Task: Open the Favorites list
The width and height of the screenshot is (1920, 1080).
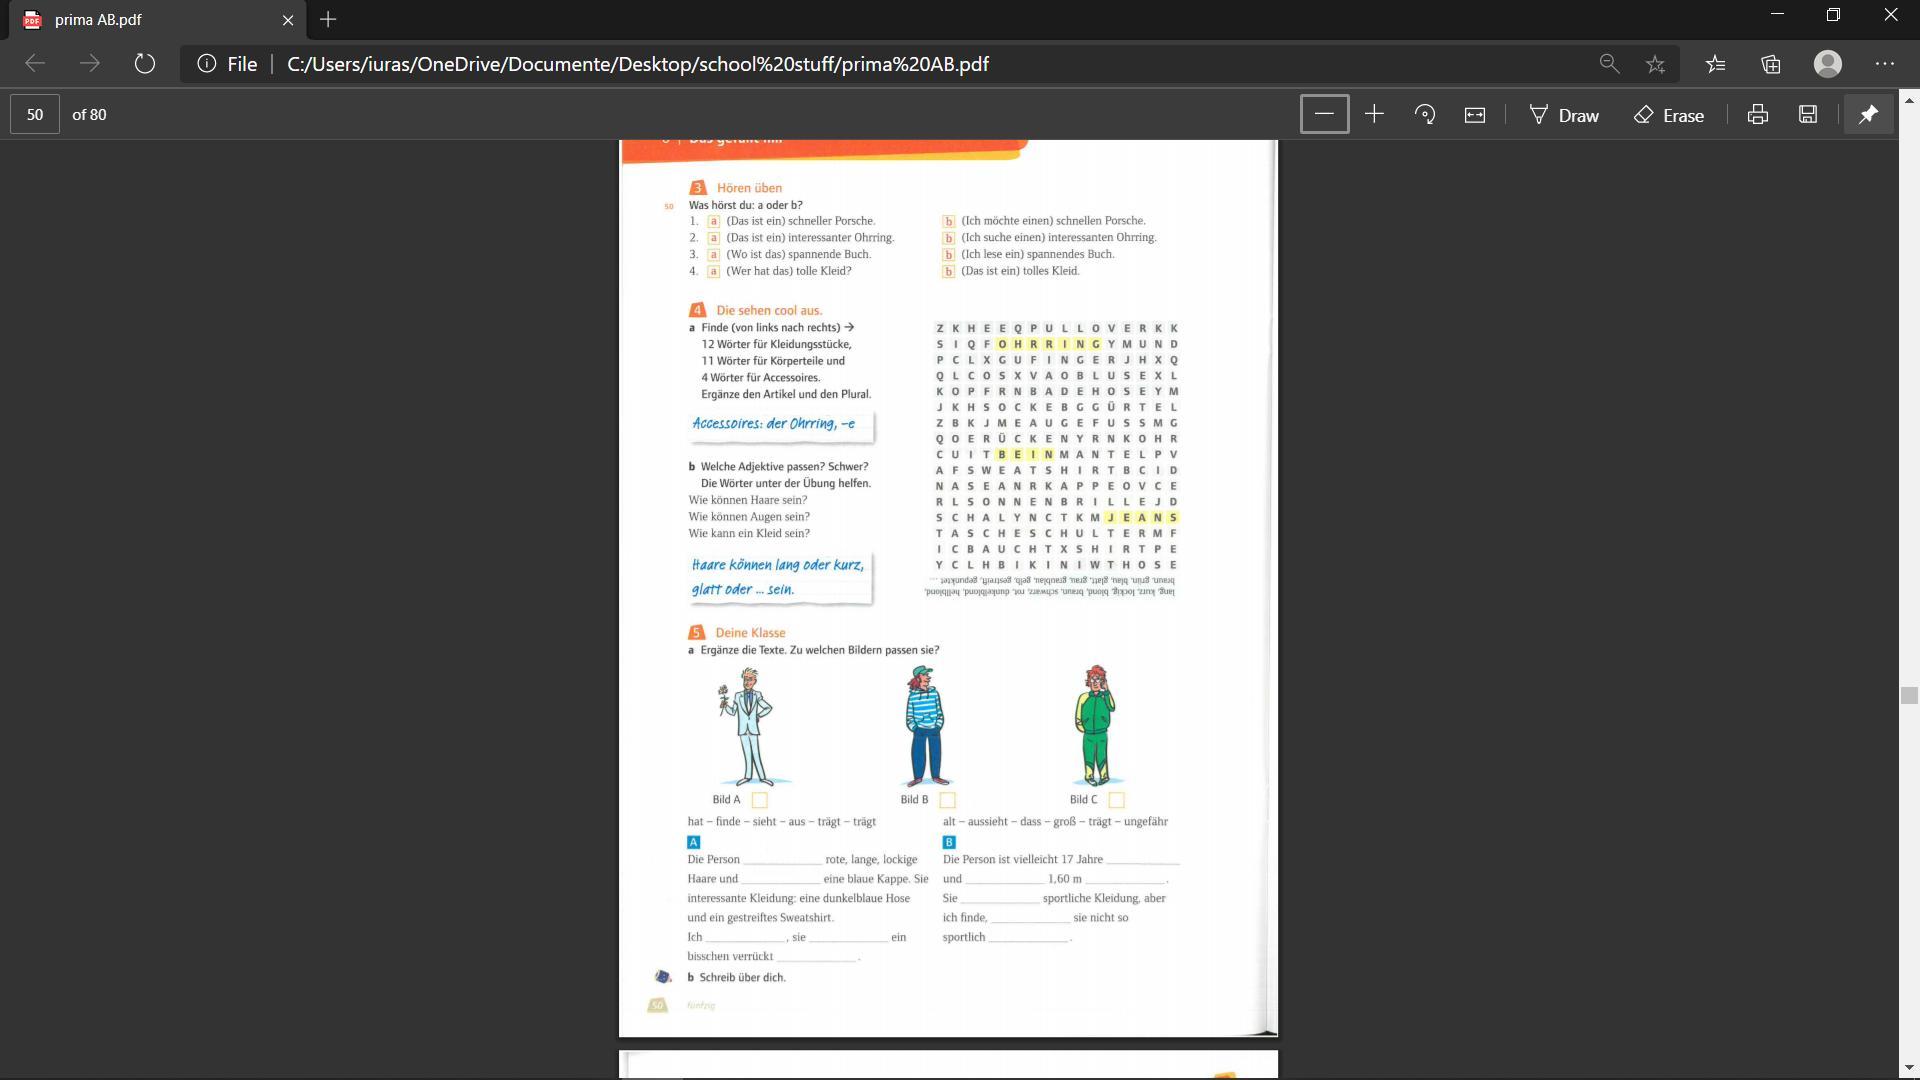Action: pyautogui.click(x=1716, y=64)
